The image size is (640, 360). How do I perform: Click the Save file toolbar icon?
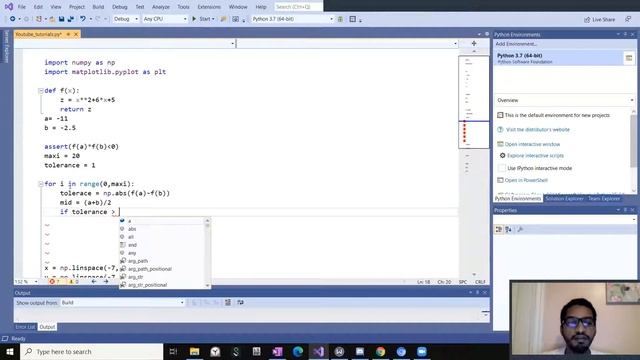coord(61,19)
